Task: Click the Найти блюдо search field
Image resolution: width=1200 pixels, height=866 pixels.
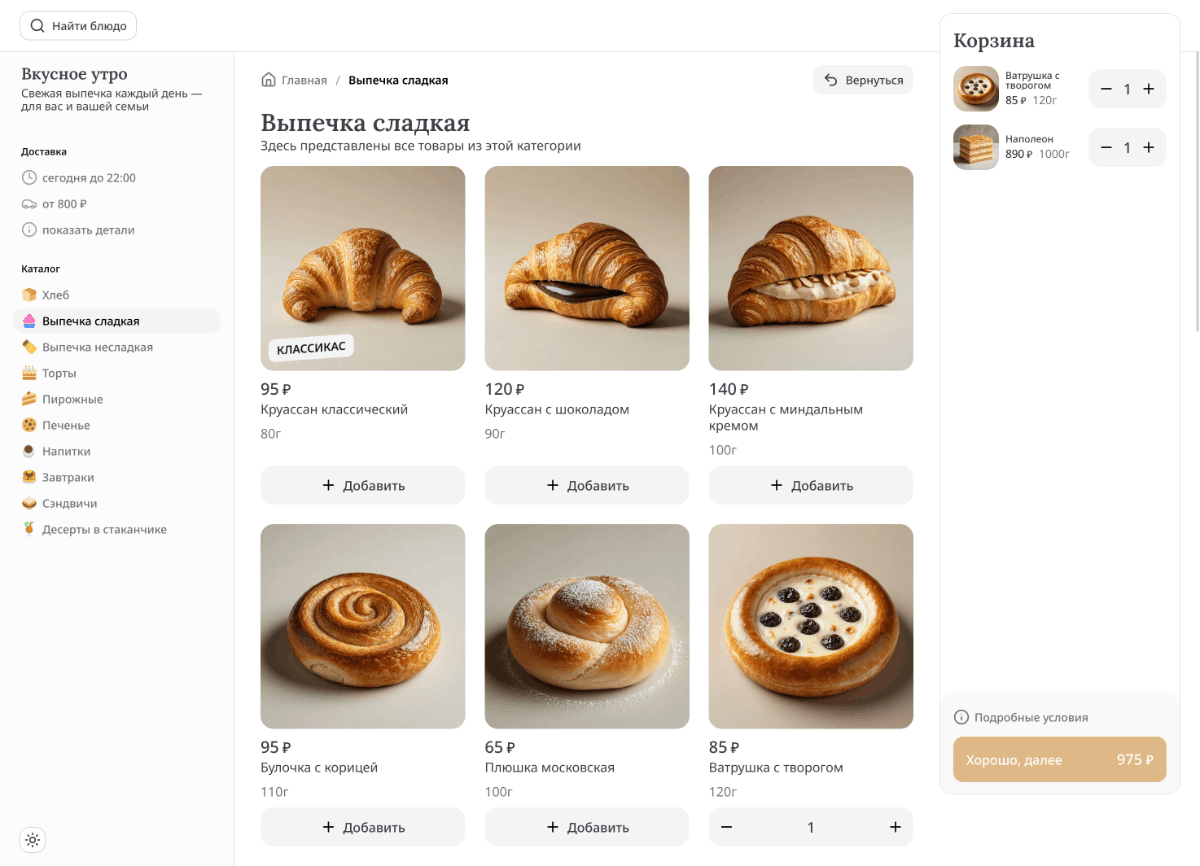Action: [79, 26]
